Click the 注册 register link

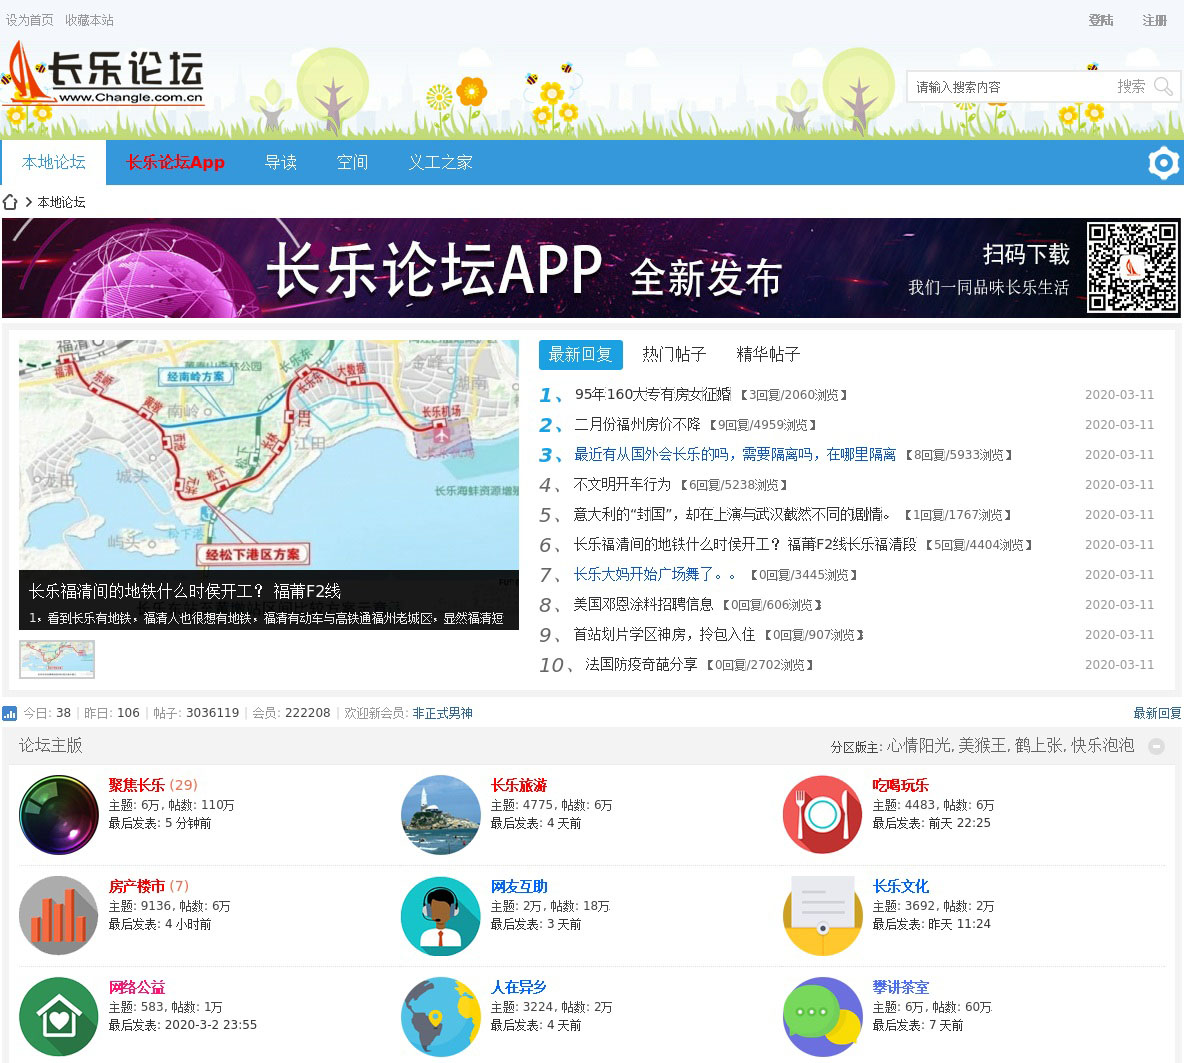tap(1154, 20)
